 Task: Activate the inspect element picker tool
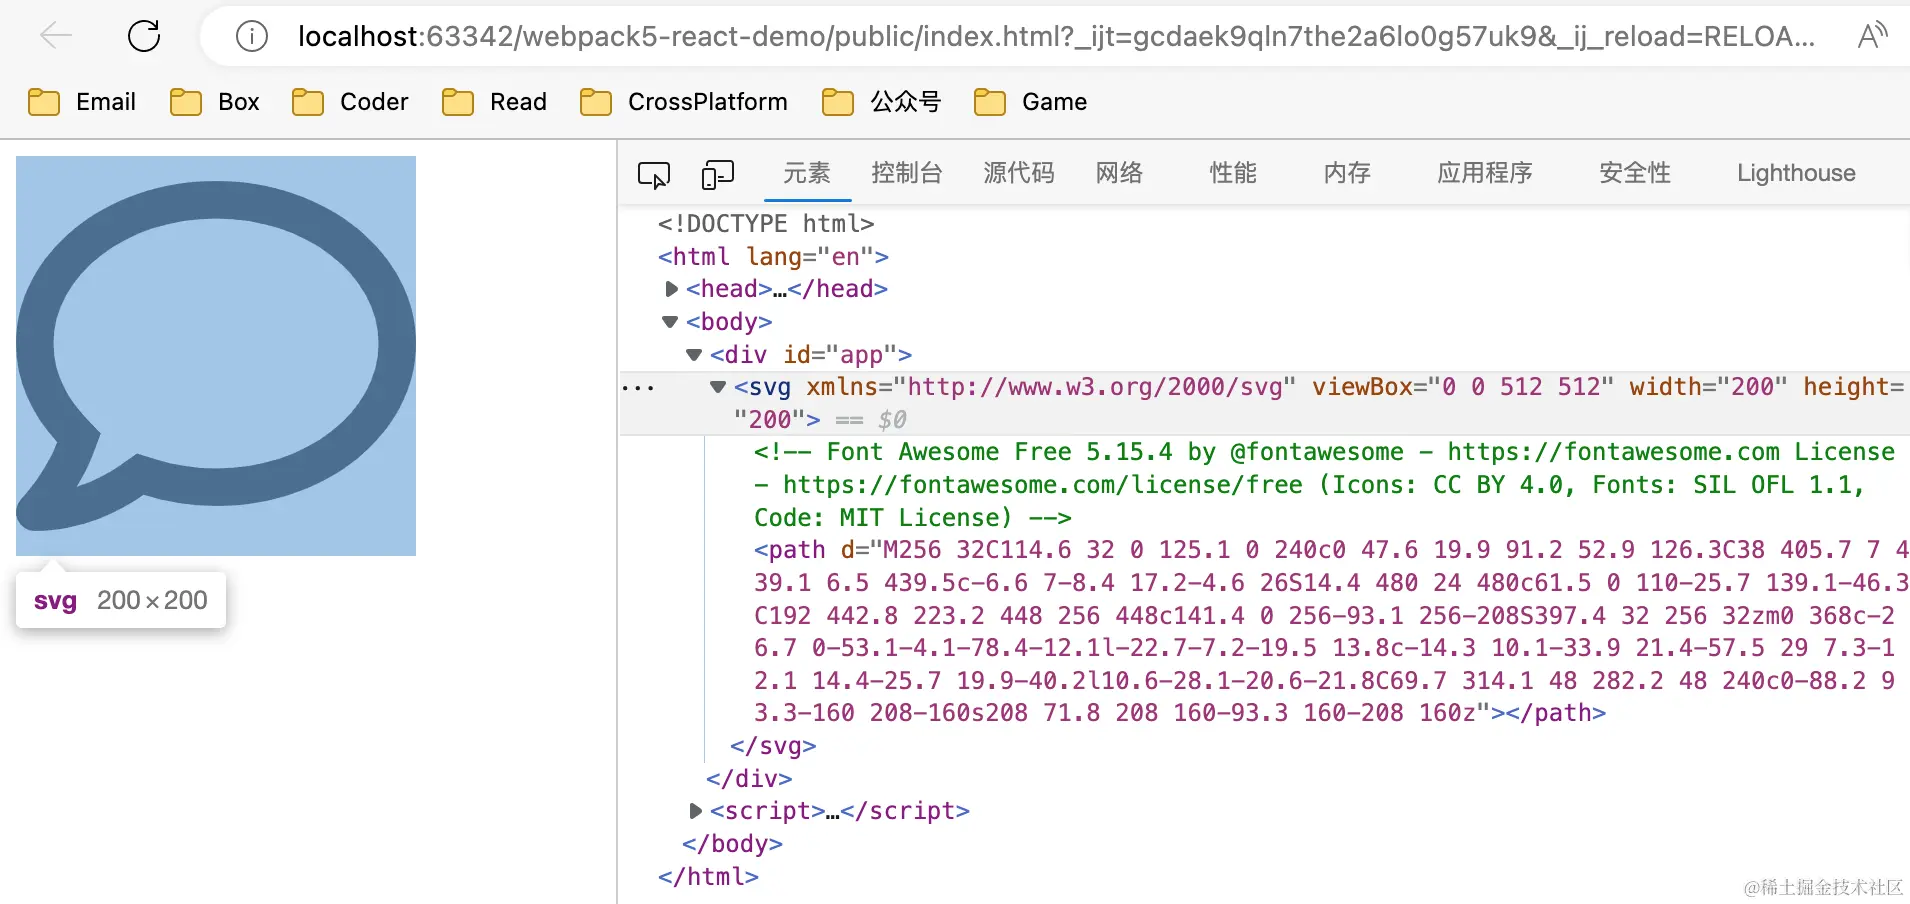click(x=654, y=173)
